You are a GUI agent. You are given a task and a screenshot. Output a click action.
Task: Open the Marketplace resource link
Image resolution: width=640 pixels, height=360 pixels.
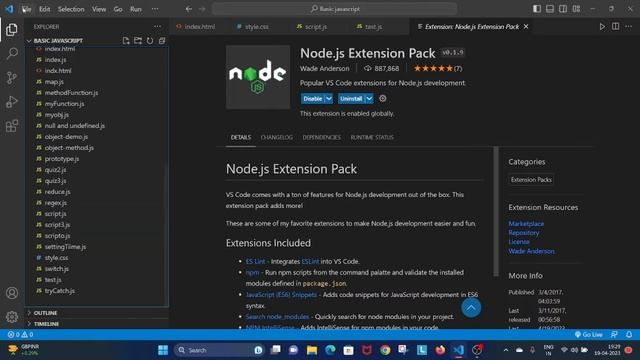coord(526,224)
